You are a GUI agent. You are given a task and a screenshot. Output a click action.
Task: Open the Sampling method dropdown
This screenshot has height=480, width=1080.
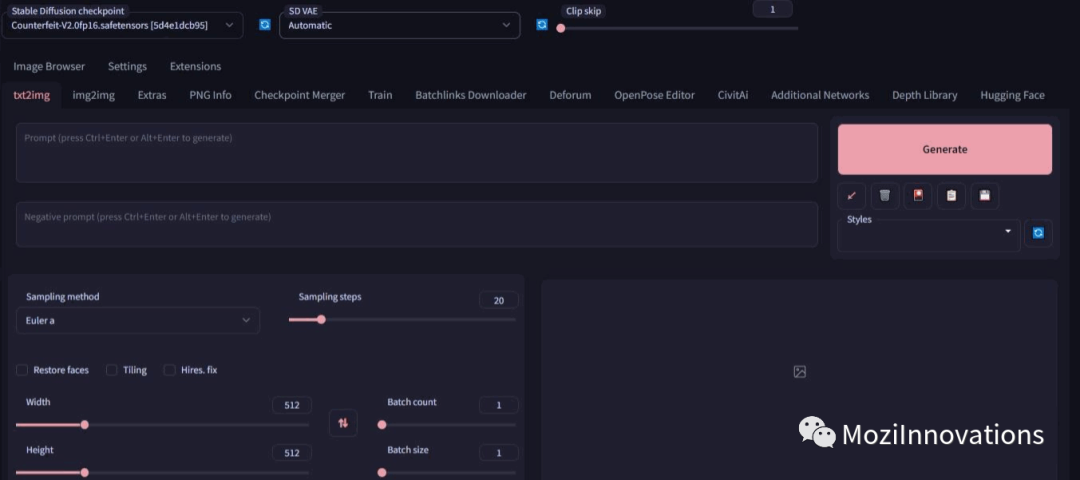(138, 320)
